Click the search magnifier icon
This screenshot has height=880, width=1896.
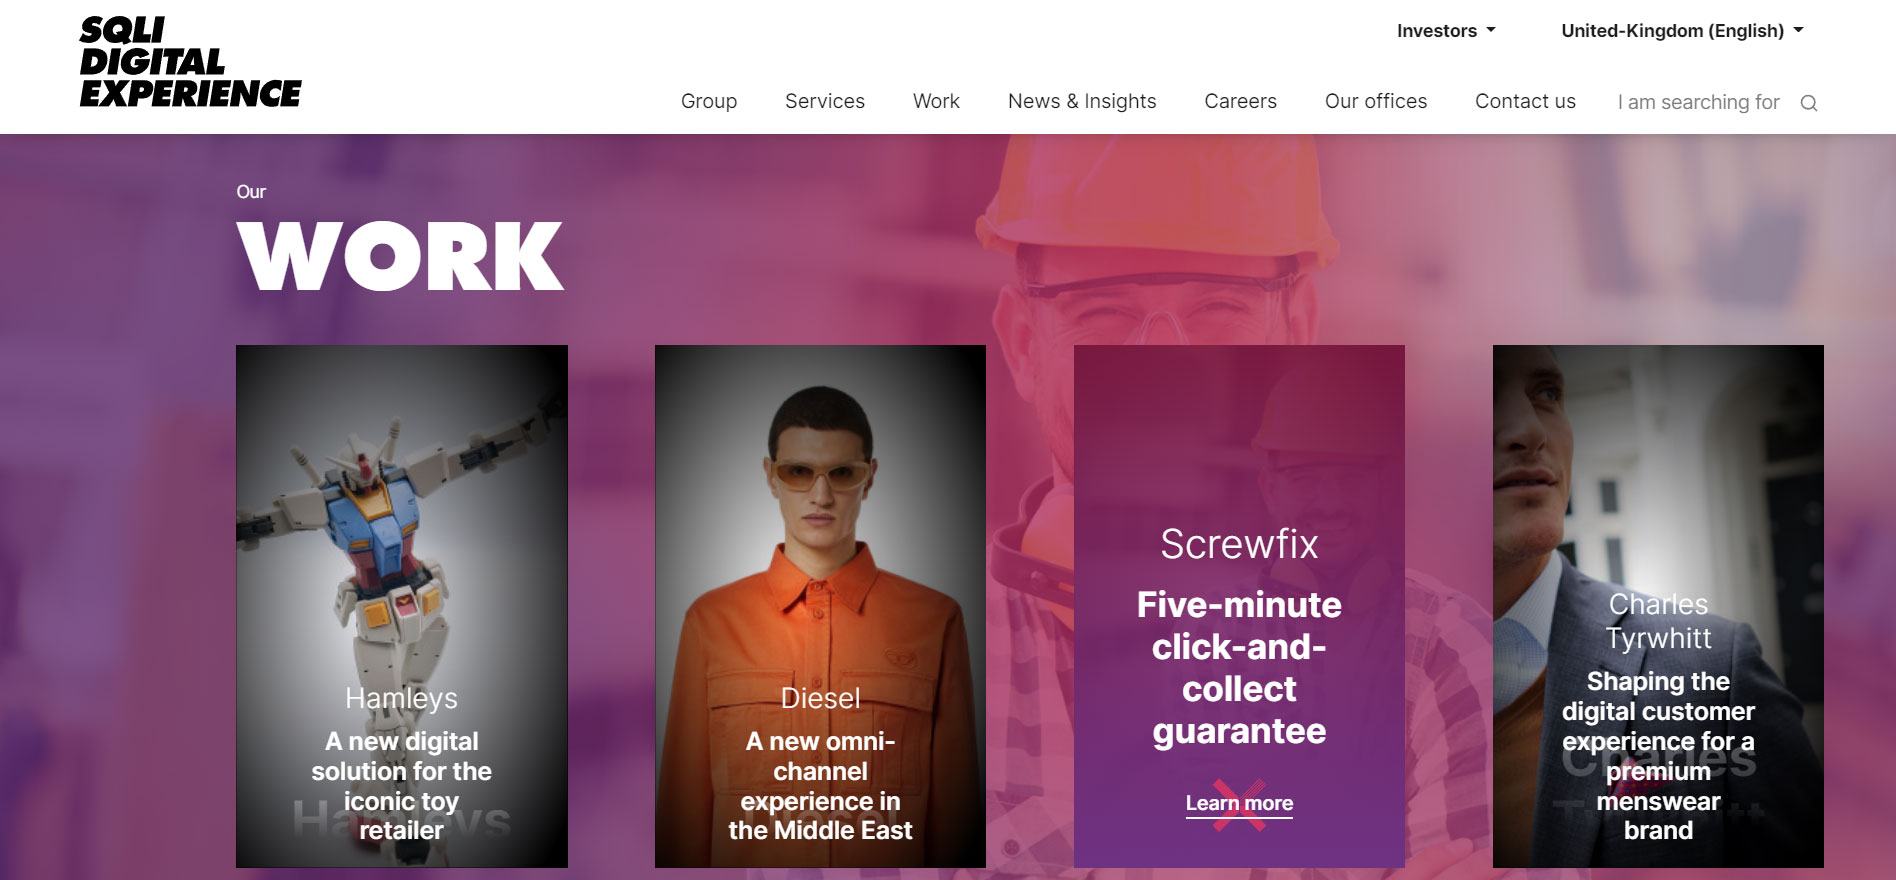[x=1808, y=103]
